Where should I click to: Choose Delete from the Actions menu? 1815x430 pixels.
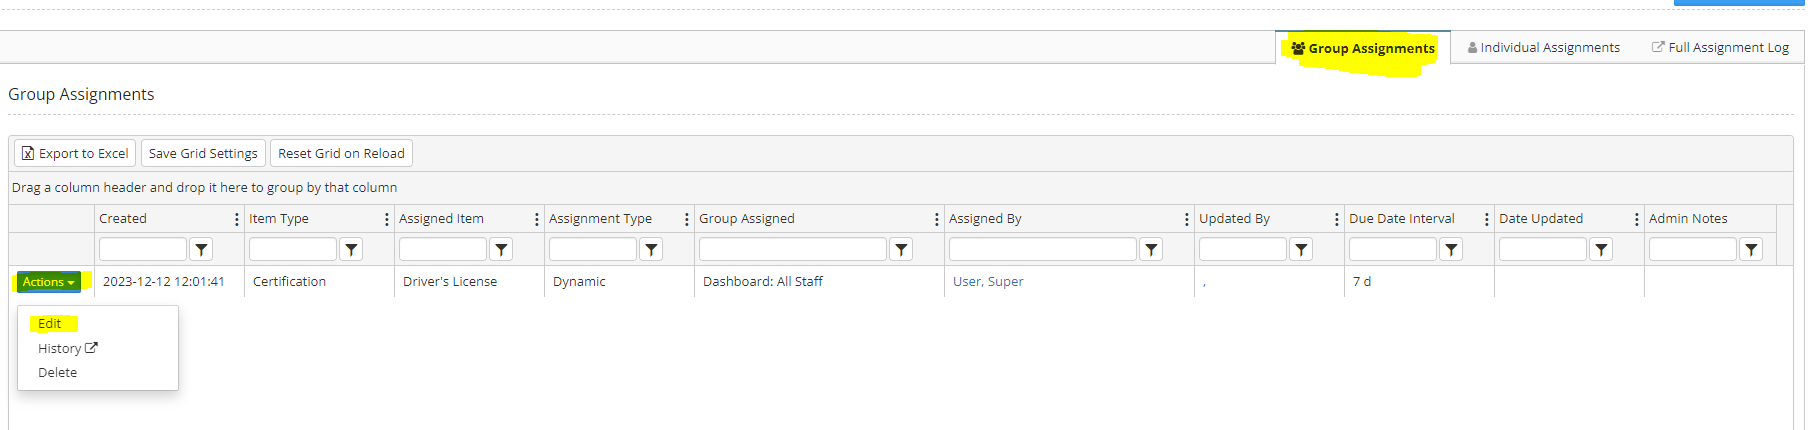[x=57, y=372]
